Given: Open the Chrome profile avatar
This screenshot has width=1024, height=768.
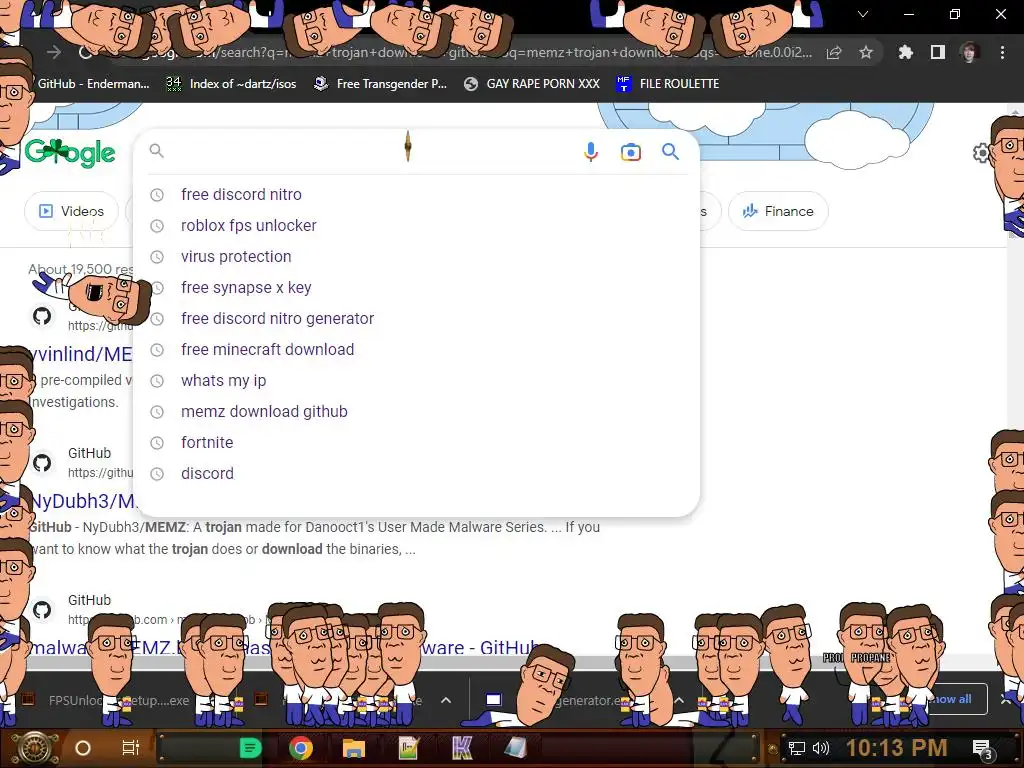Looking at the screenshot, I should point(969,52).
